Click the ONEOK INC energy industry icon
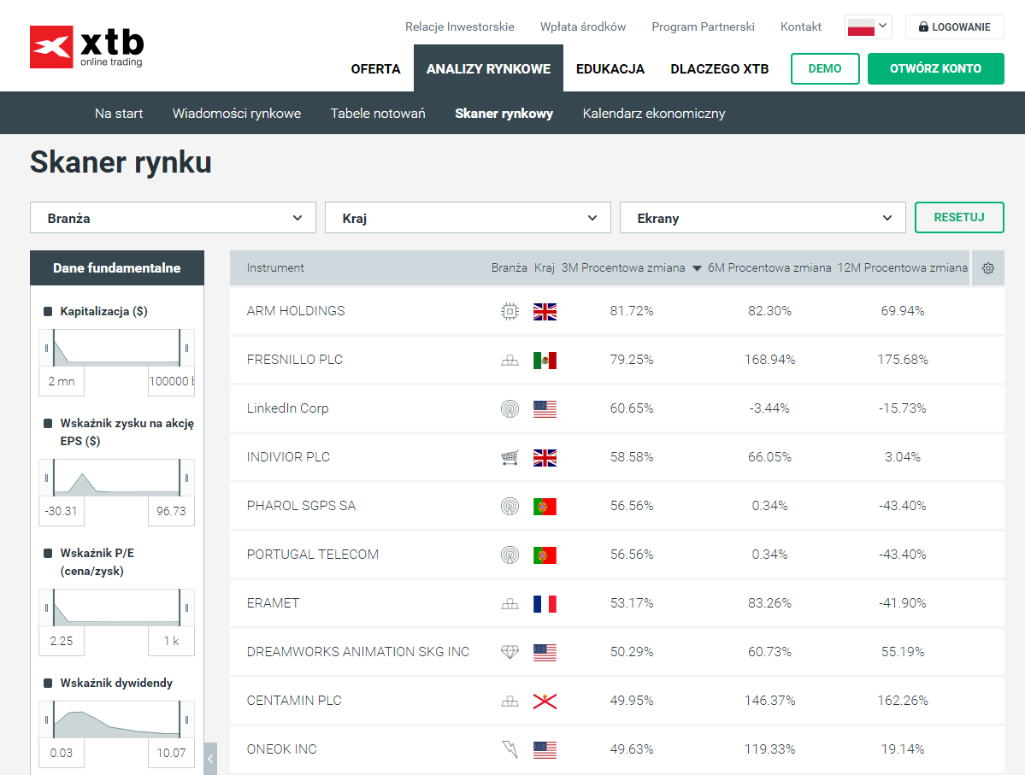The width and height of the screenshot is (1025, 775). pyautogui.click(x=510, y=749)
